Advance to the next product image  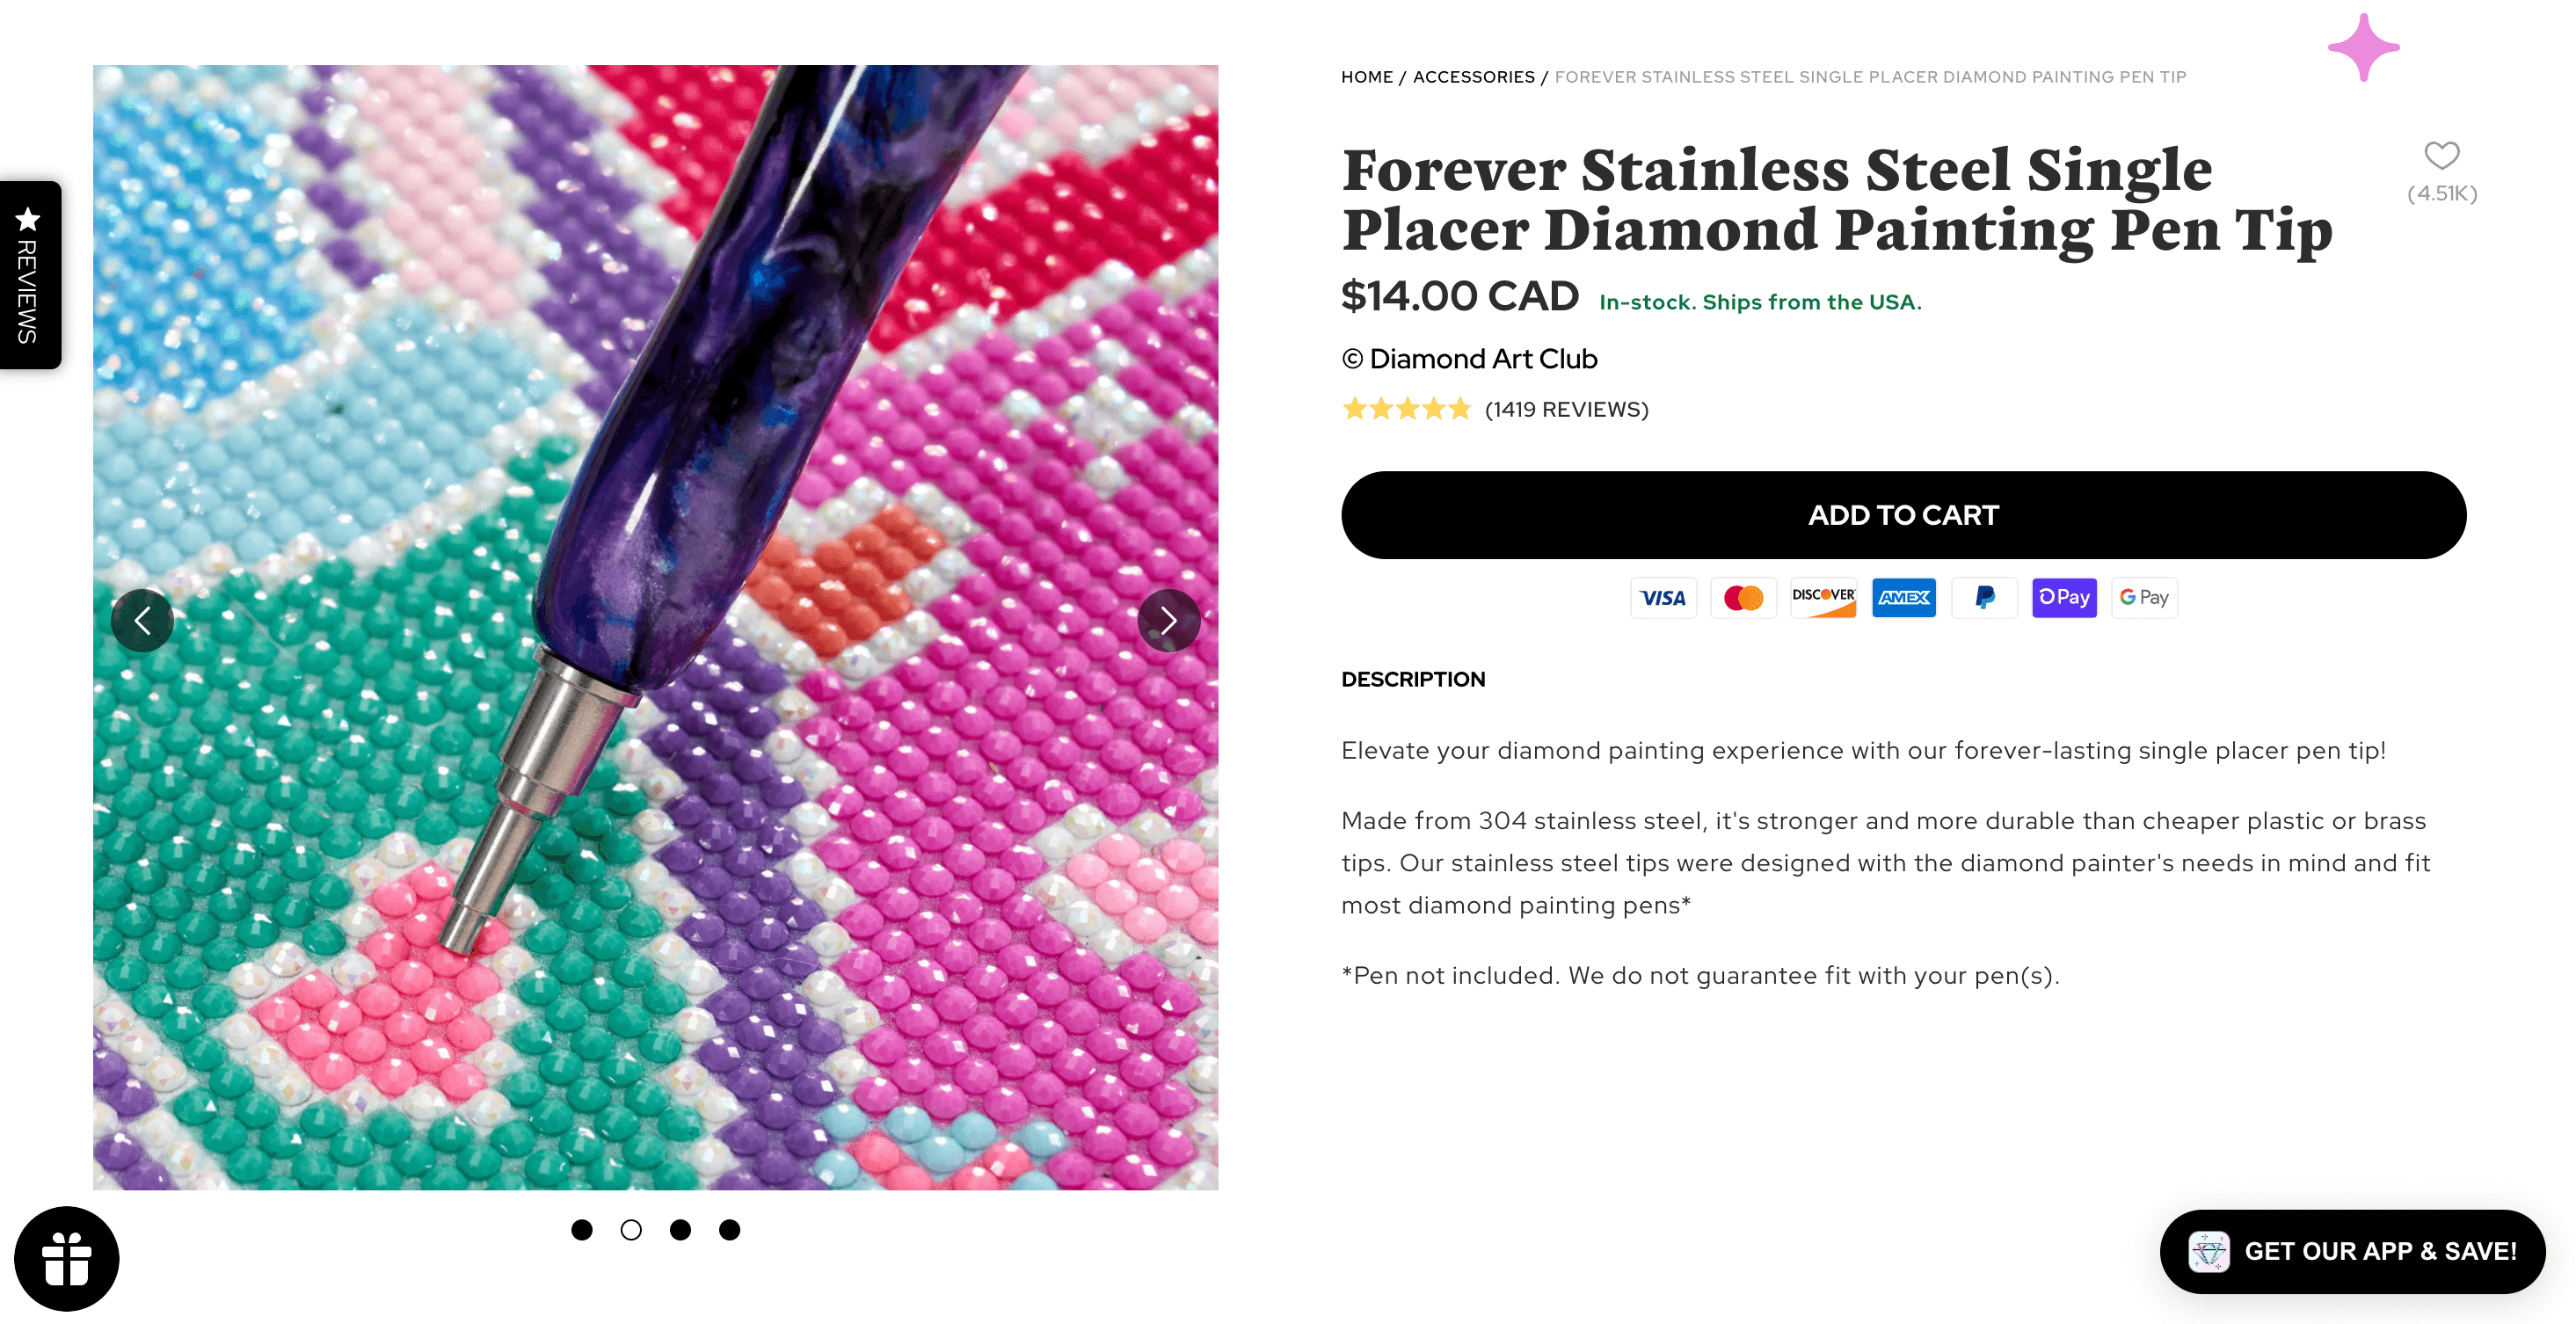coord(1168,620)
